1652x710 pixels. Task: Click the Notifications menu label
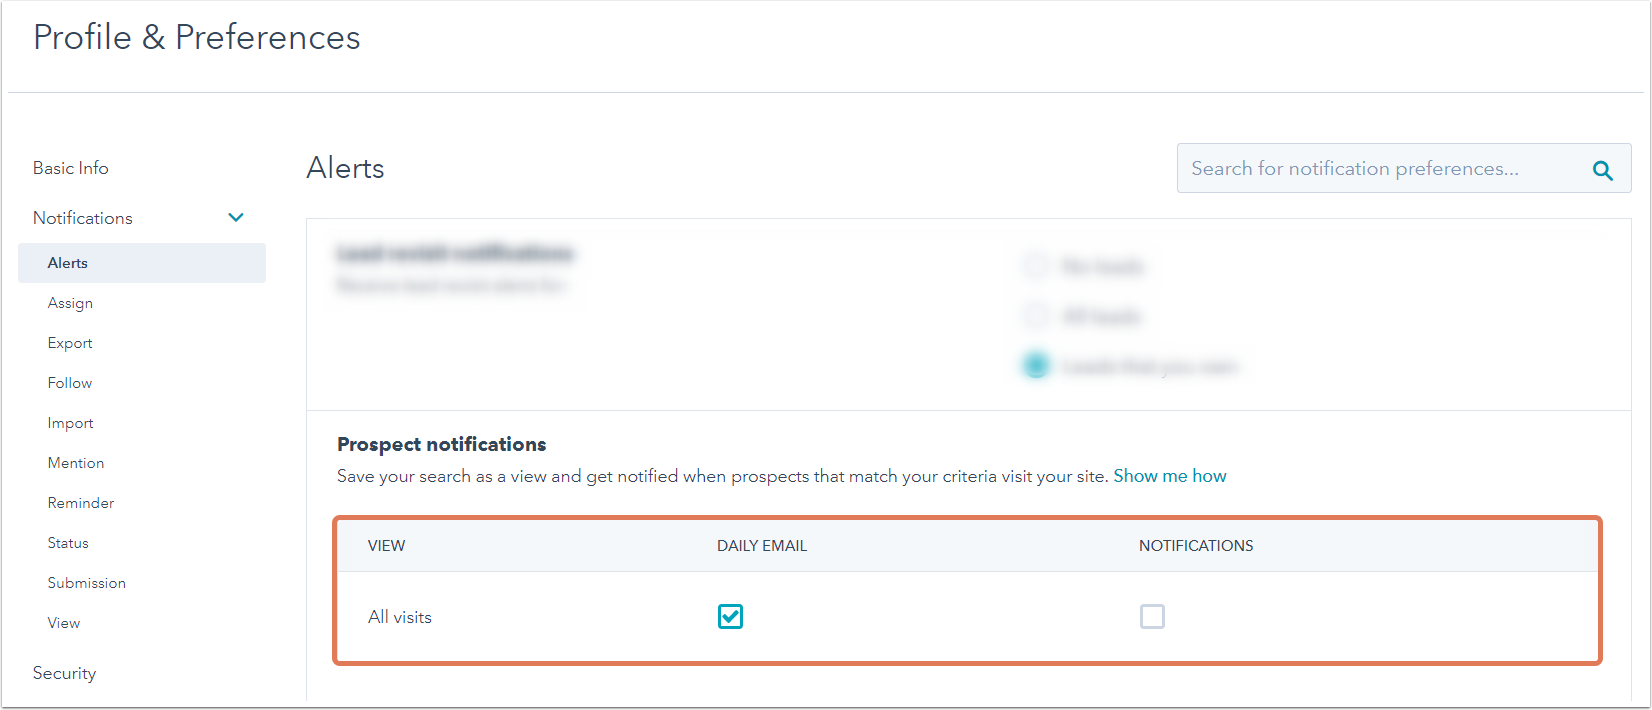83,218
